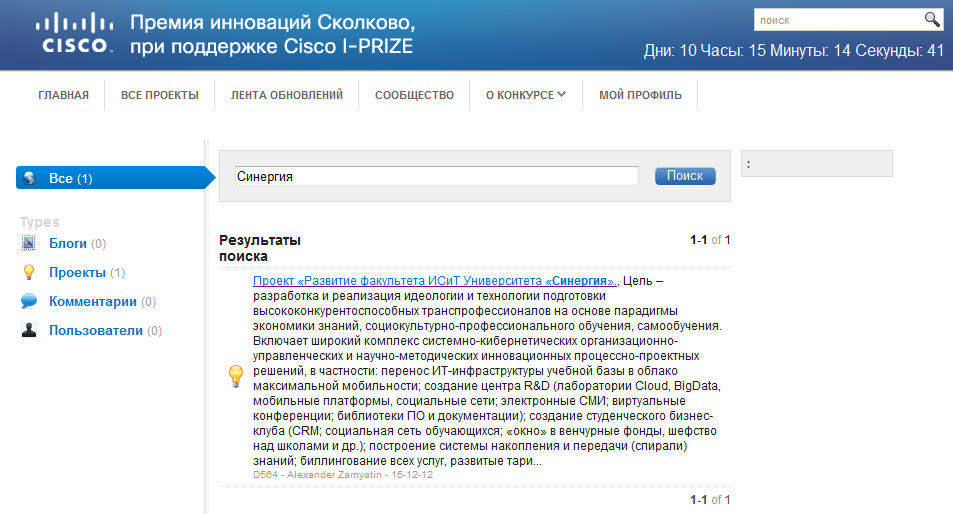Image resolution: width=953 pixels, height=514 pixels.
Task: Open the СООБЩЕСТВО section
Action: click(x=415, y=95)
